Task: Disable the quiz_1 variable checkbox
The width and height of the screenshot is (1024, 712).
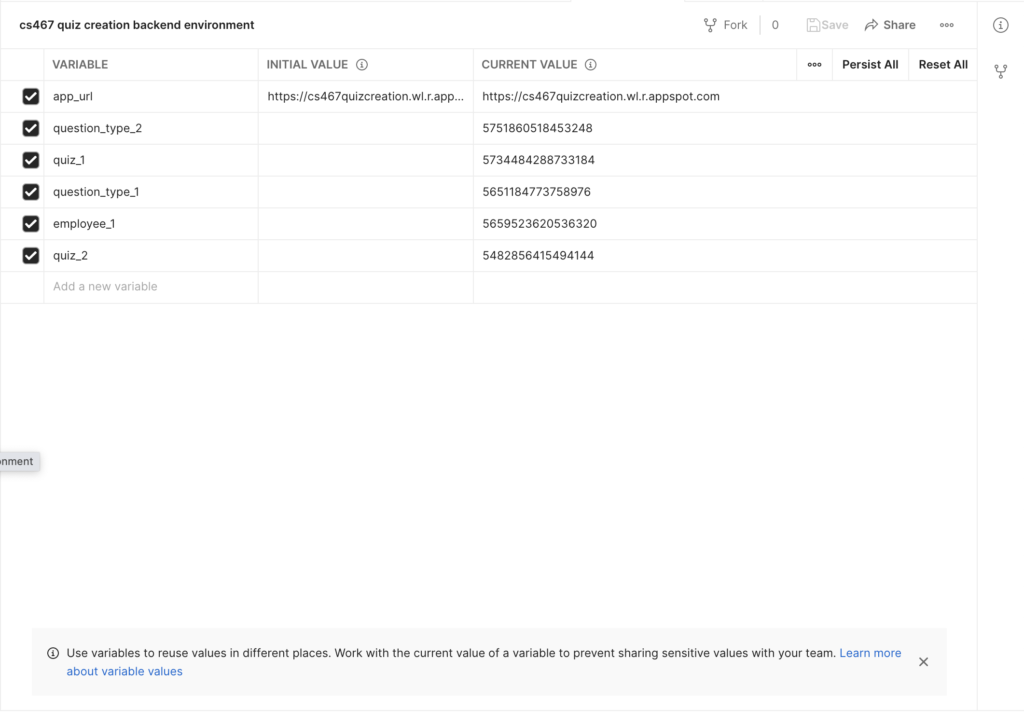Action: 31,160
